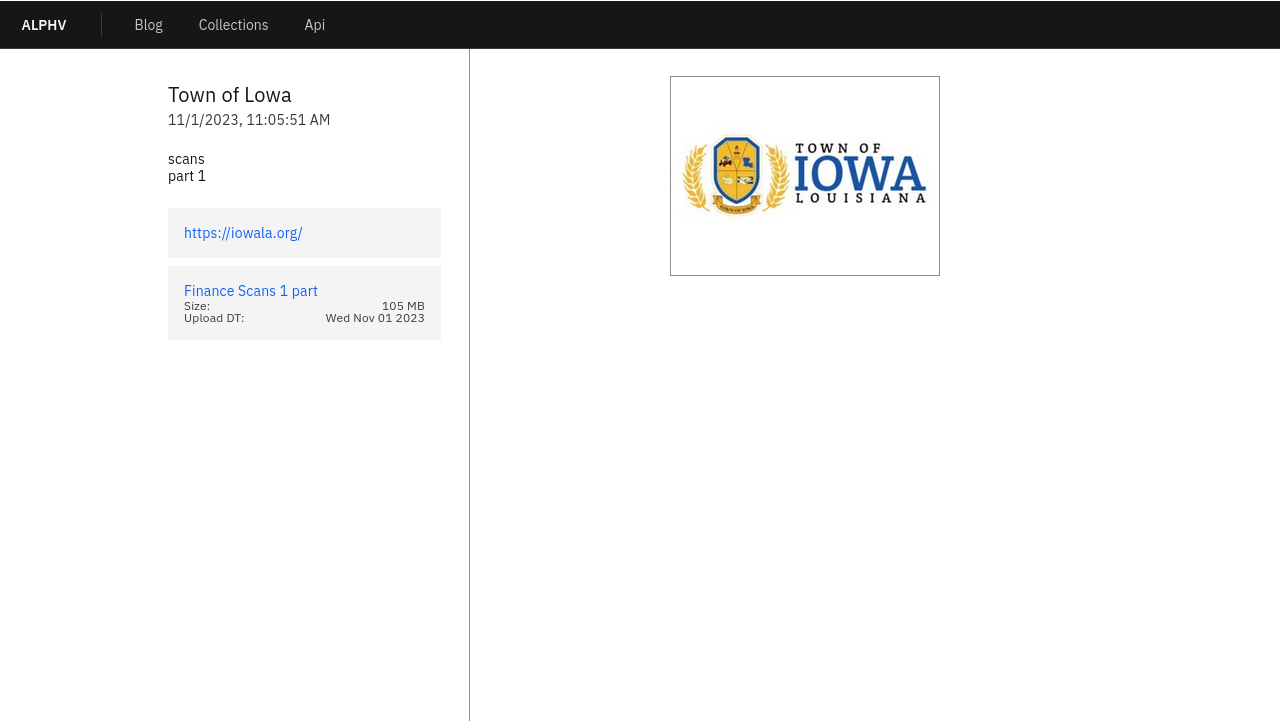Image resolution: width=1280 pixels, height=721 pixels.
Task: Click the Size label in the file card
Action: 197,306
